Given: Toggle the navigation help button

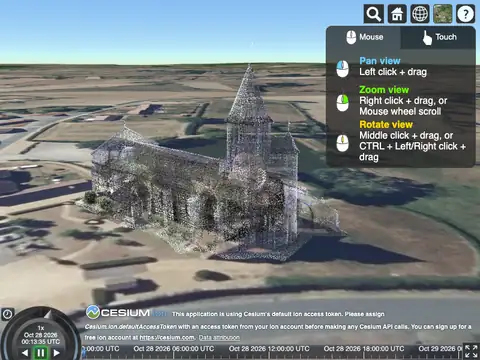Looking at the screenshot, I should point(465,14).
